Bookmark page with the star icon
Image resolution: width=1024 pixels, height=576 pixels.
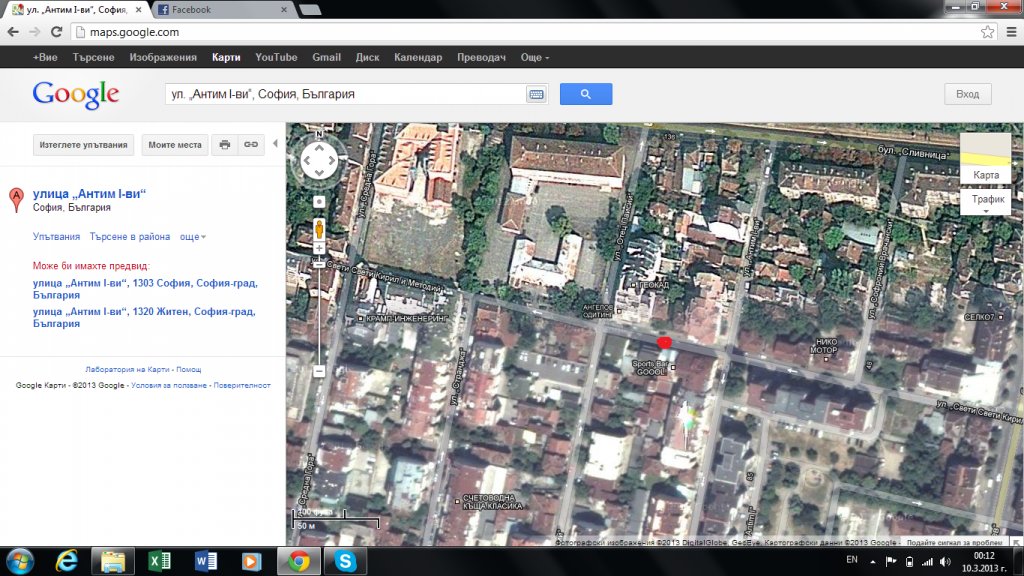tap(987, 32)
